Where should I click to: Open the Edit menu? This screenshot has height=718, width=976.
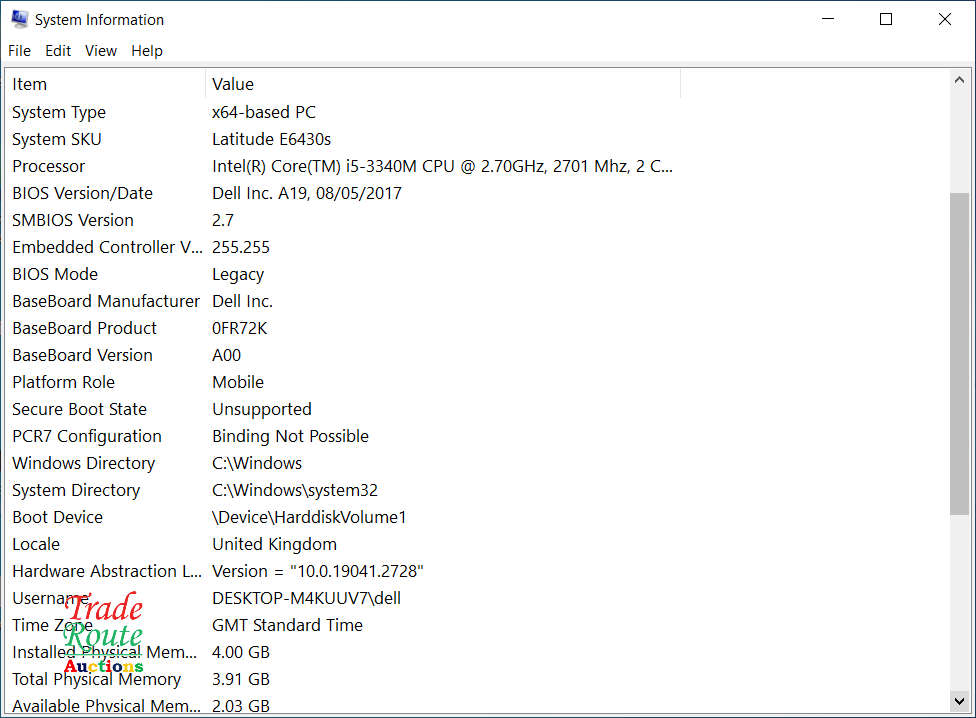pyautogui.click(x=58, y=51)
